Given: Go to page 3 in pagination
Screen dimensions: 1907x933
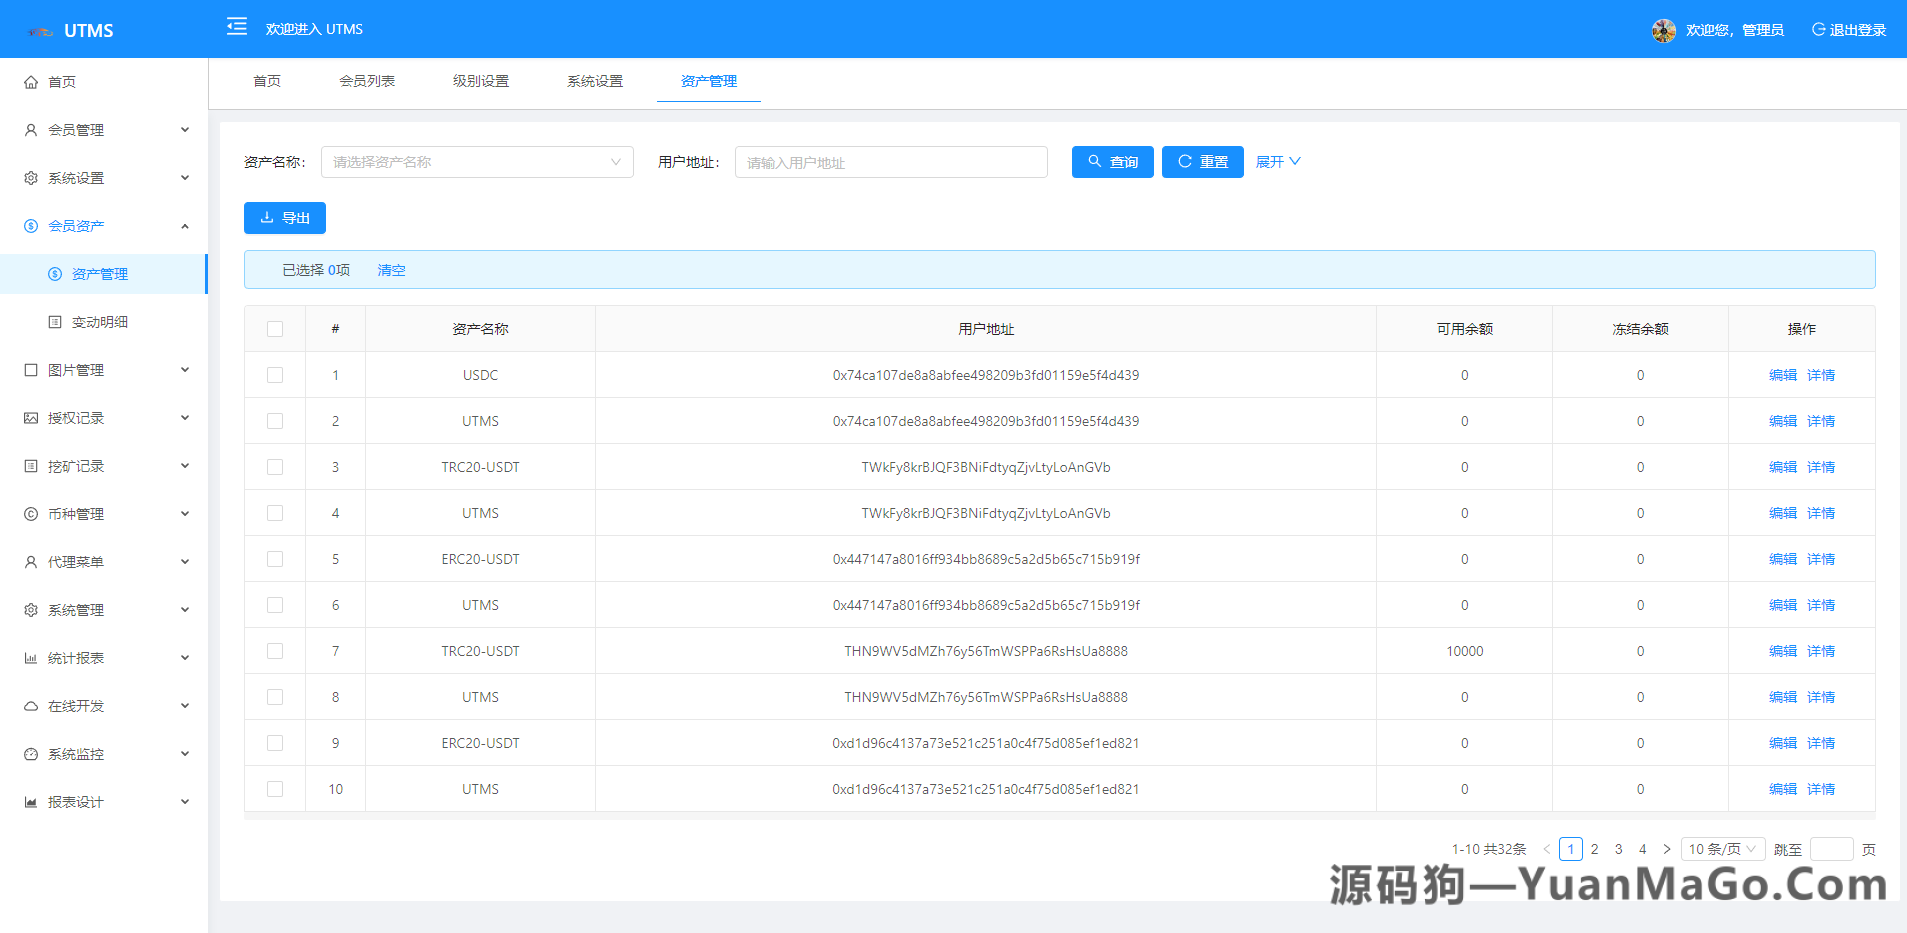Looking at the screenshot, I should pos(1618,848).
